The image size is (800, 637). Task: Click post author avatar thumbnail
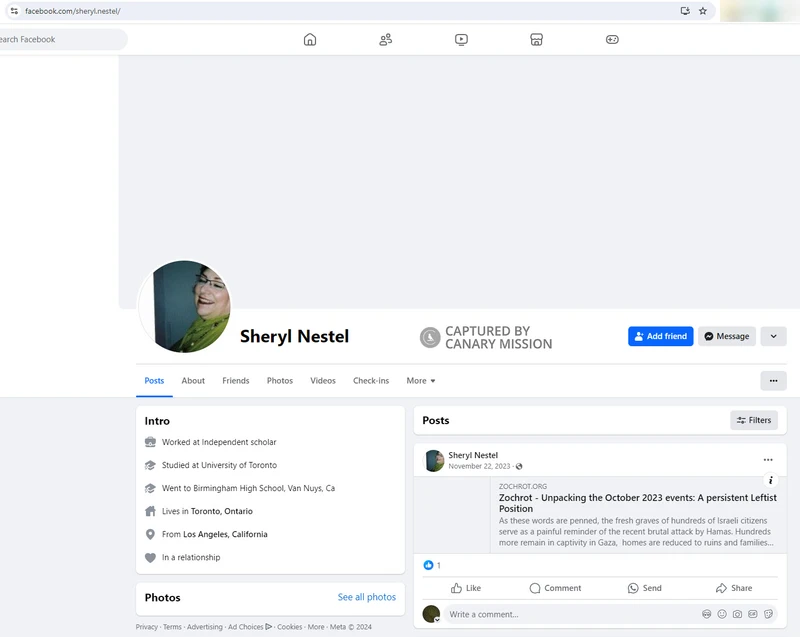[434, 461]
